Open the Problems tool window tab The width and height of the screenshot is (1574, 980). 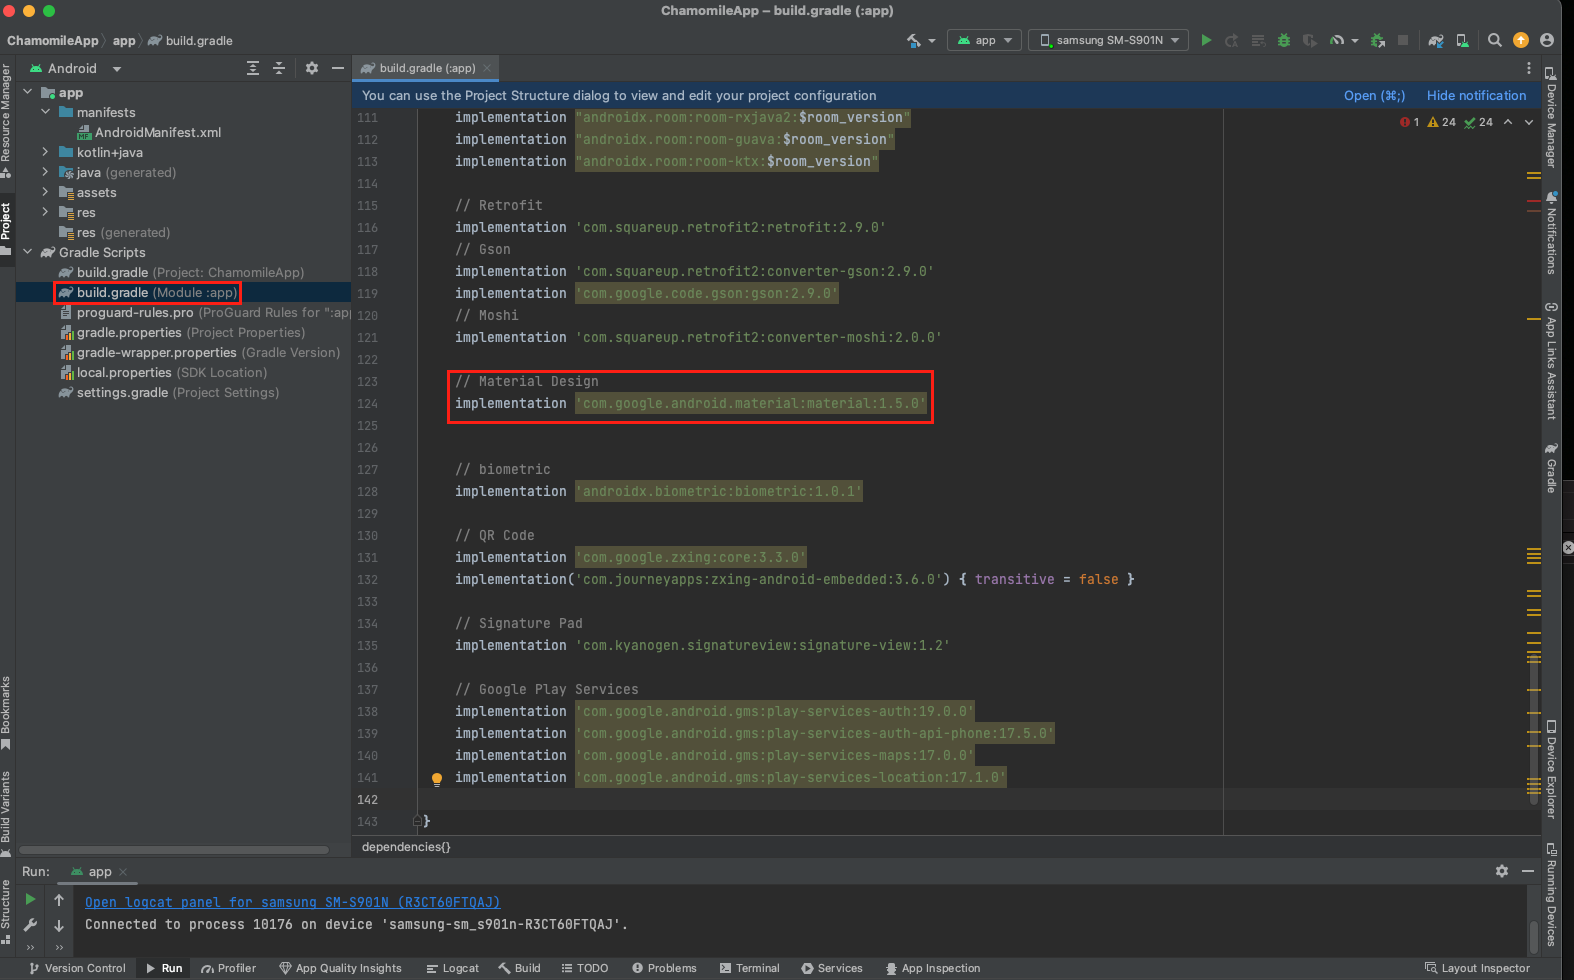coord(664,968)
